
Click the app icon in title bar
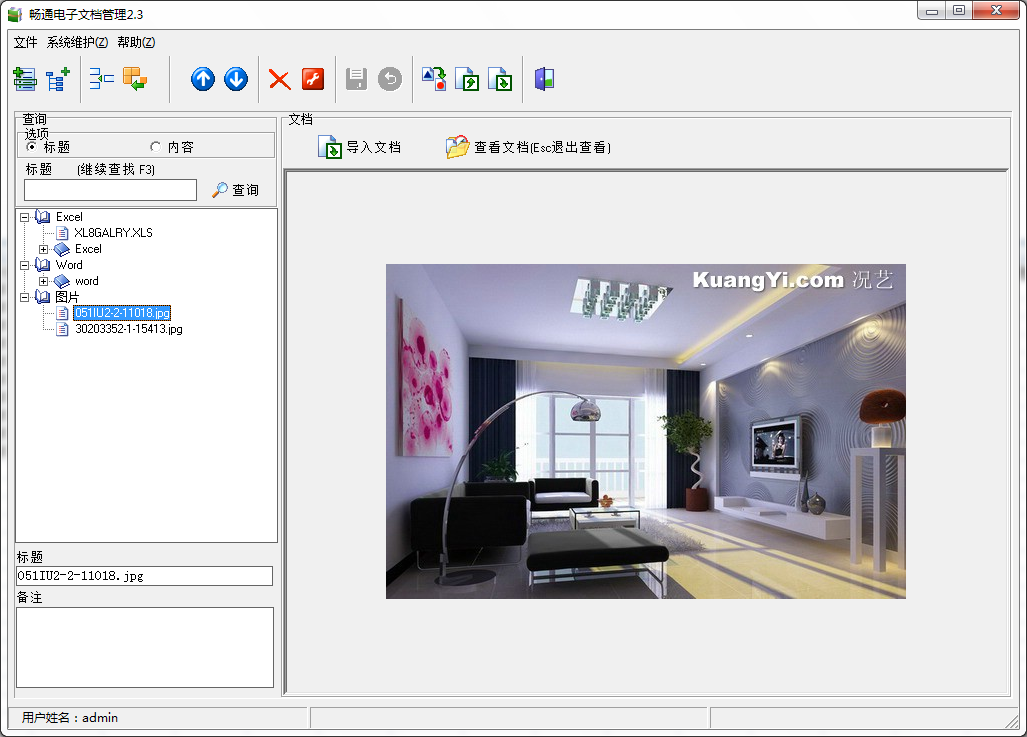pyautogui.click(x=14, y=14)
